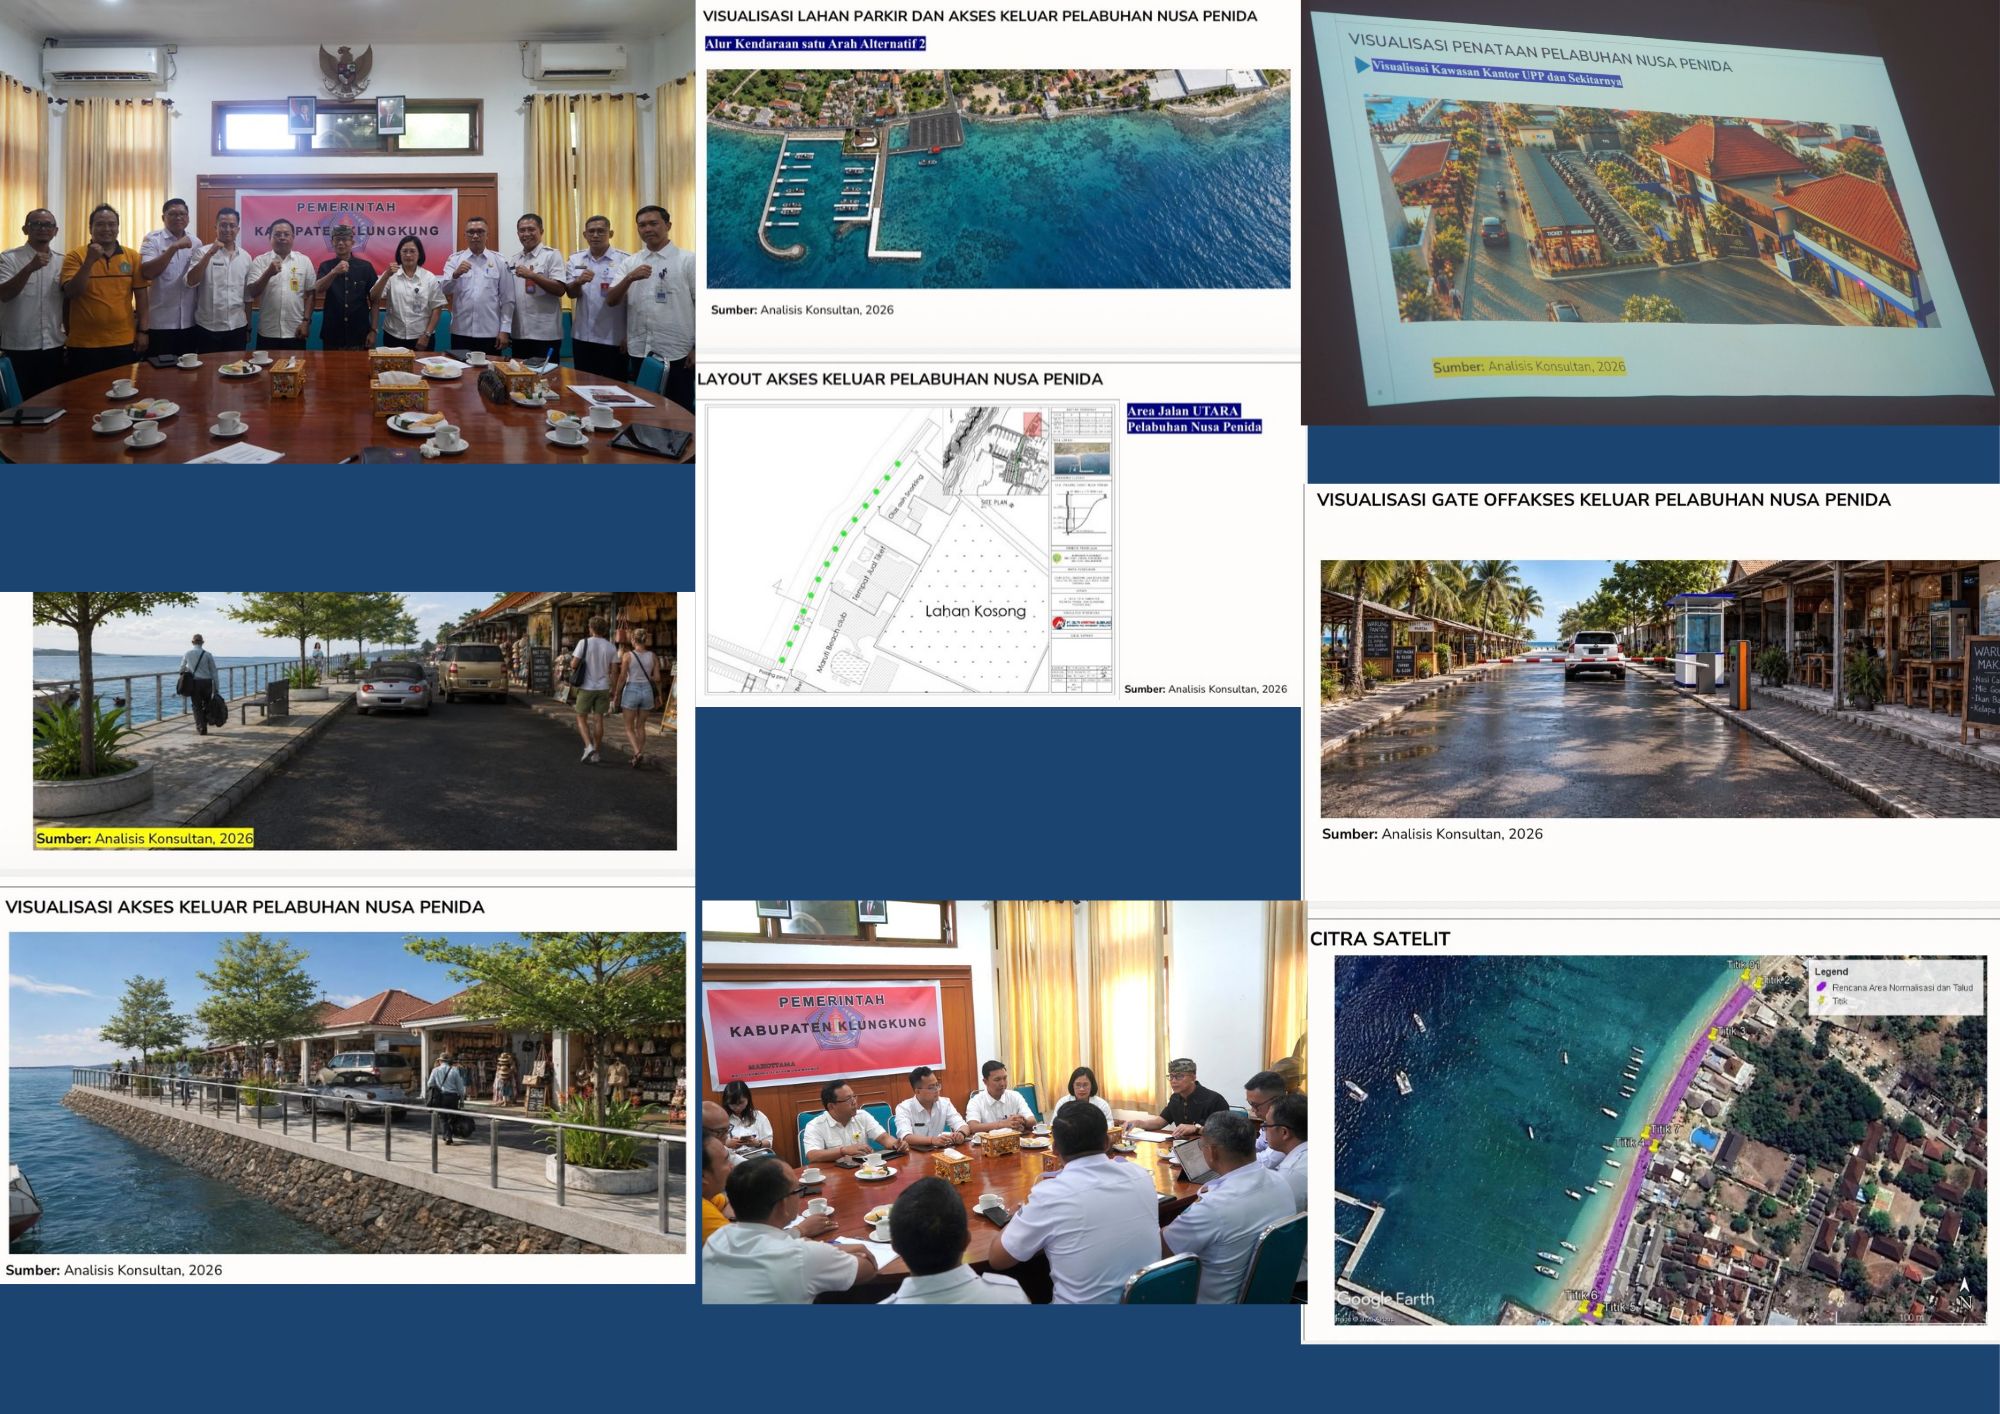Viewport: 2000px width, 1414px height.
Task: Click the blue label 'Pelabuhan Nusa Penida' next to the layout
Action: [1194, 427]
